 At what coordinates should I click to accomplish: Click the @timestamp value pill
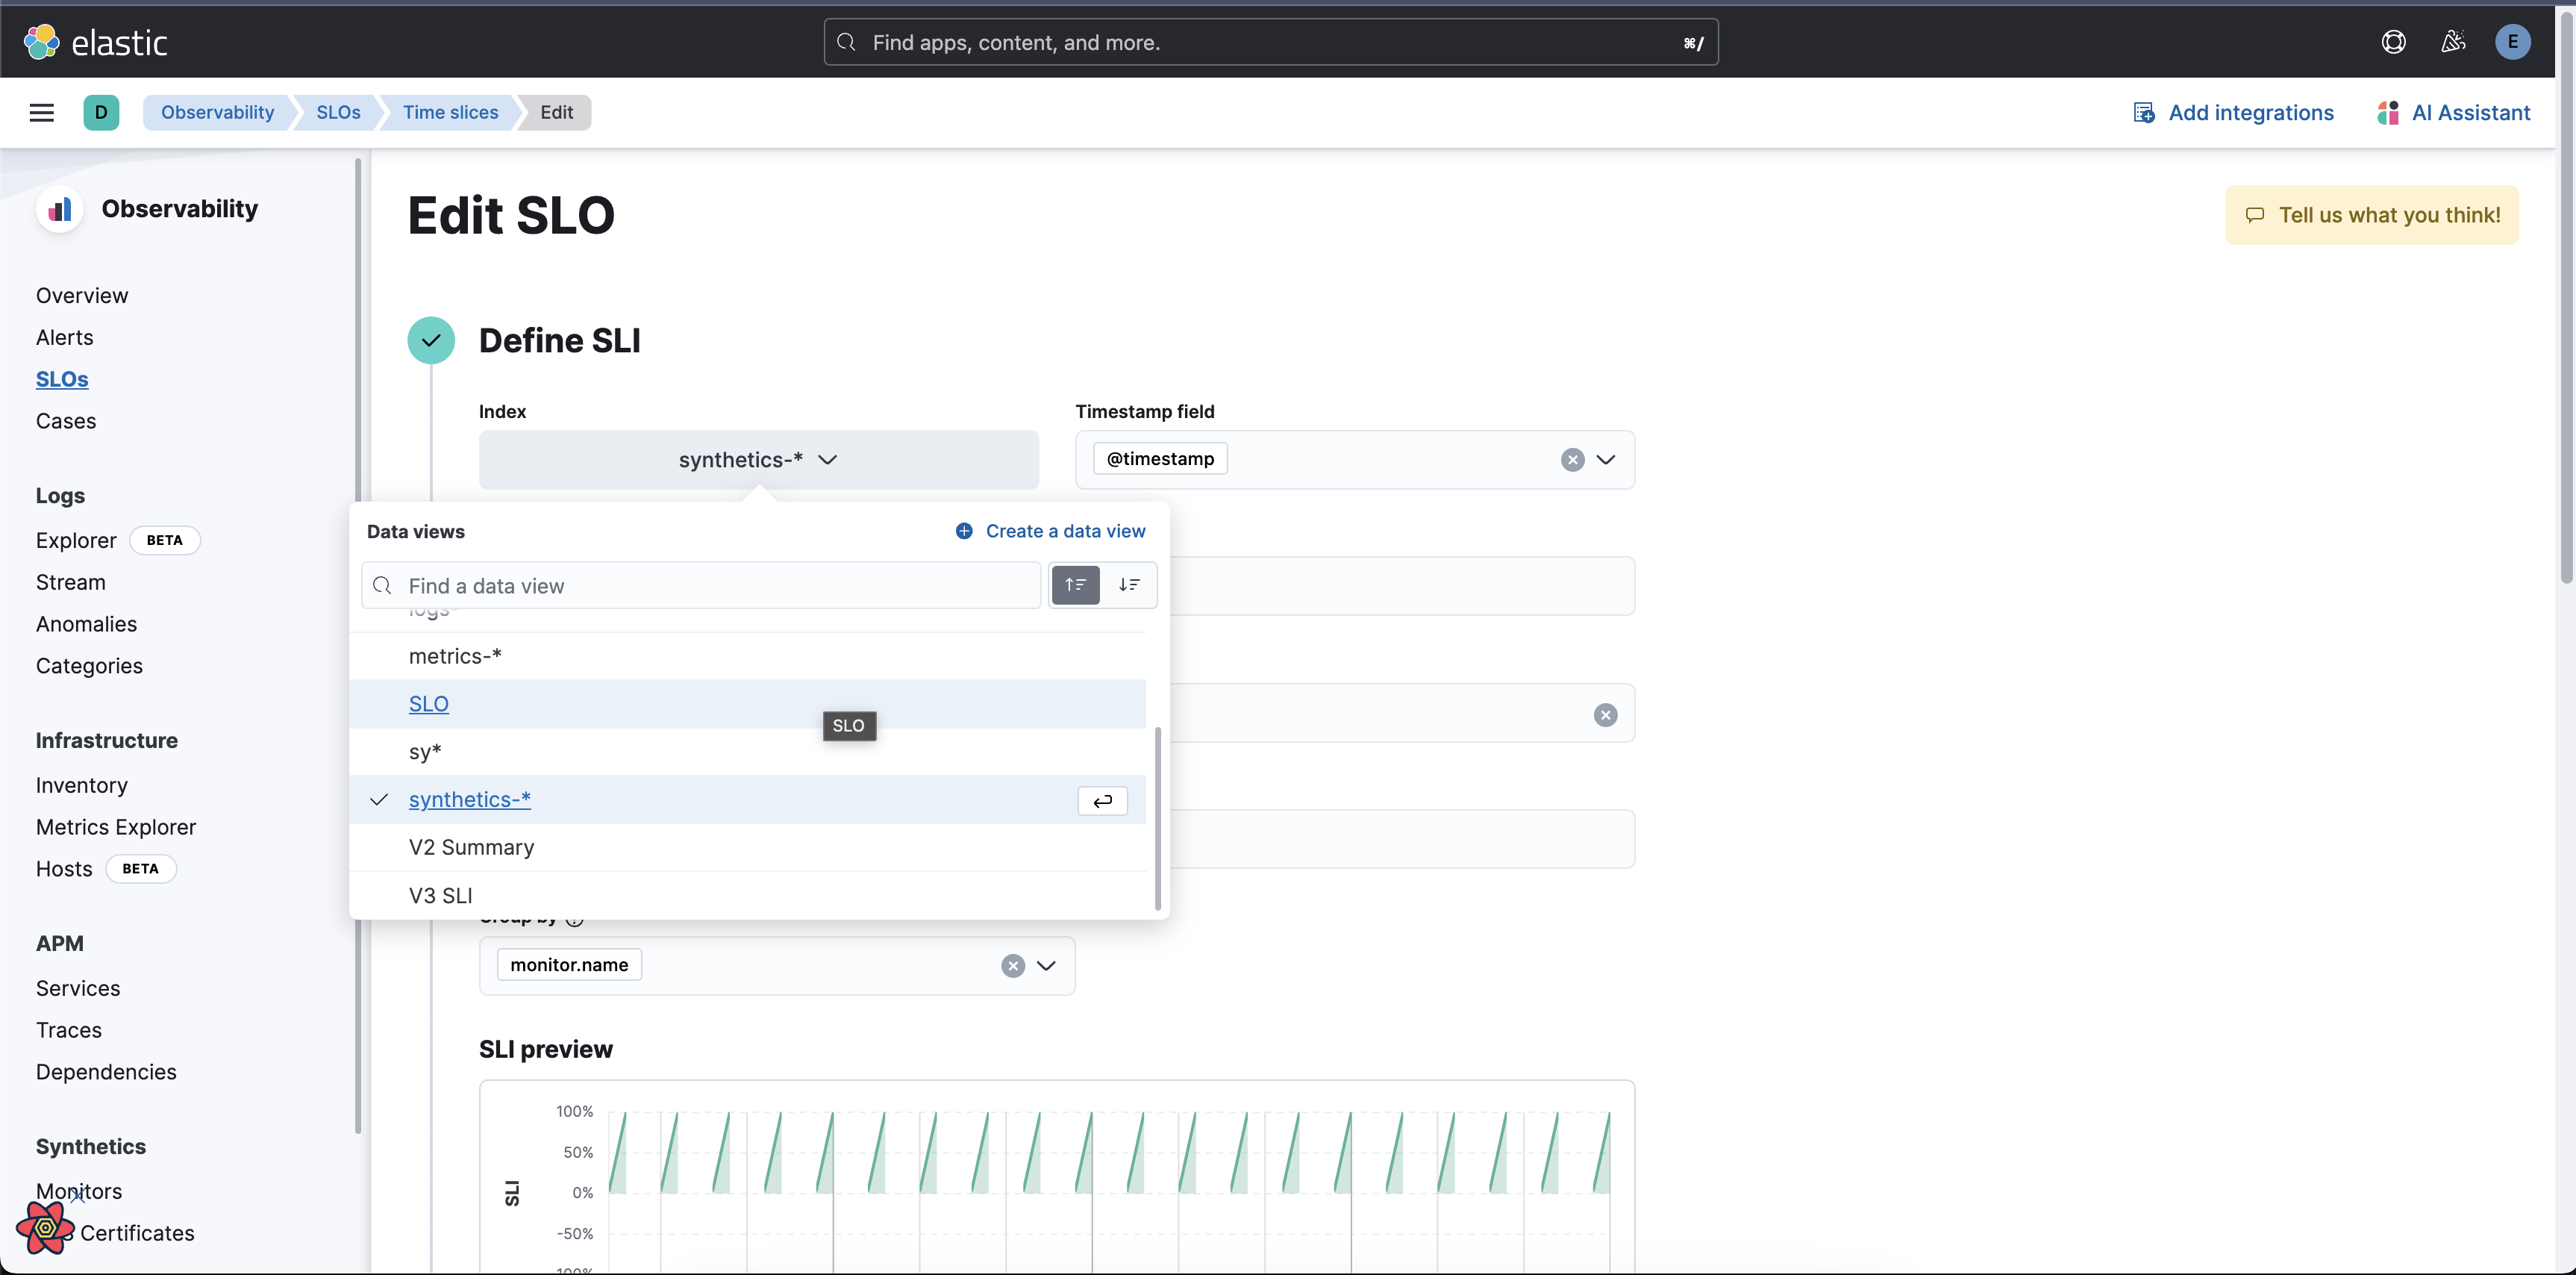pyautogui.click(x=1160, y=459)
